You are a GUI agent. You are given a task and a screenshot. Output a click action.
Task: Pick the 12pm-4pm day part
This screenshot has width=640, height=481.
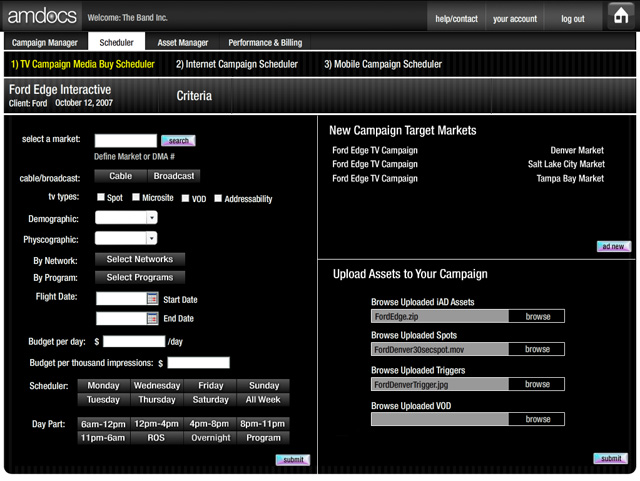coord(157,424)
